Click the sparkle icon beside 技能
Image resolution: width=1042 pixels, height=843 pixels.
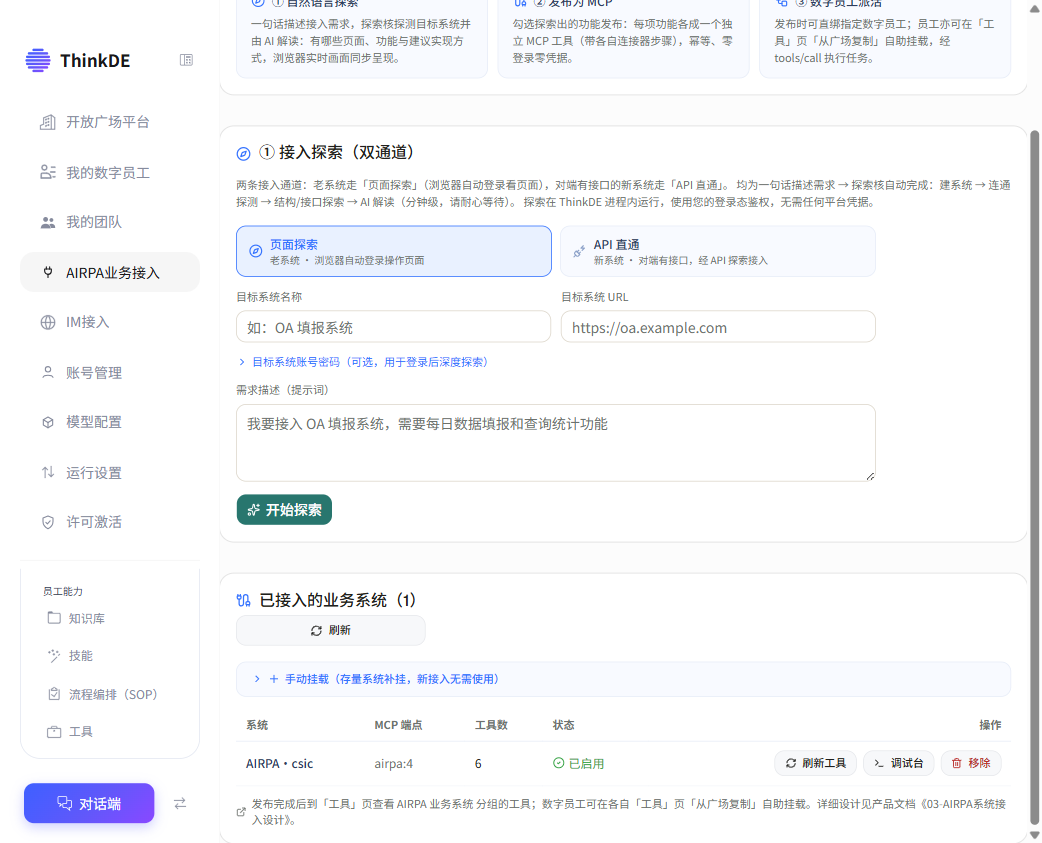pos(54,656)
